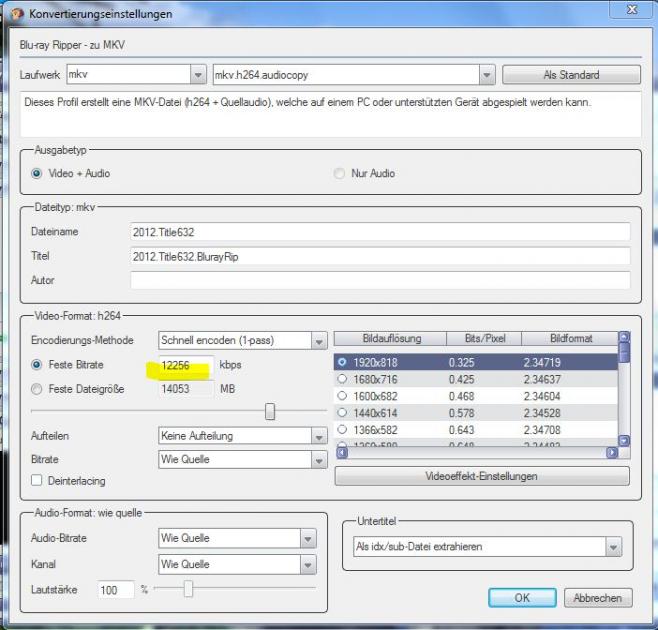Select Video + Audio output type

[x=37, y=173]
